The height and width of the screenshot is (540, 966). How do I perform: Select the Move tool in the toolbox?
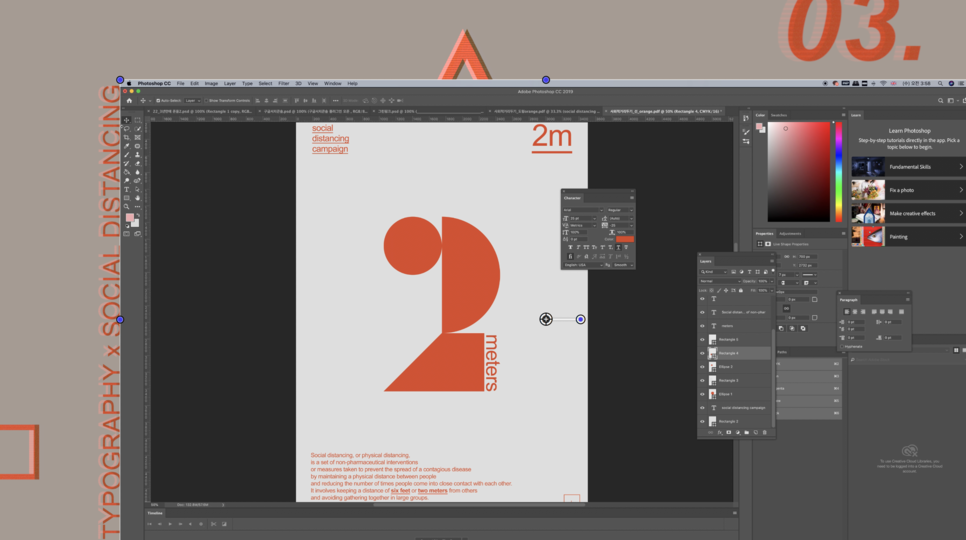pyautogui.click(x=126, y=120)
